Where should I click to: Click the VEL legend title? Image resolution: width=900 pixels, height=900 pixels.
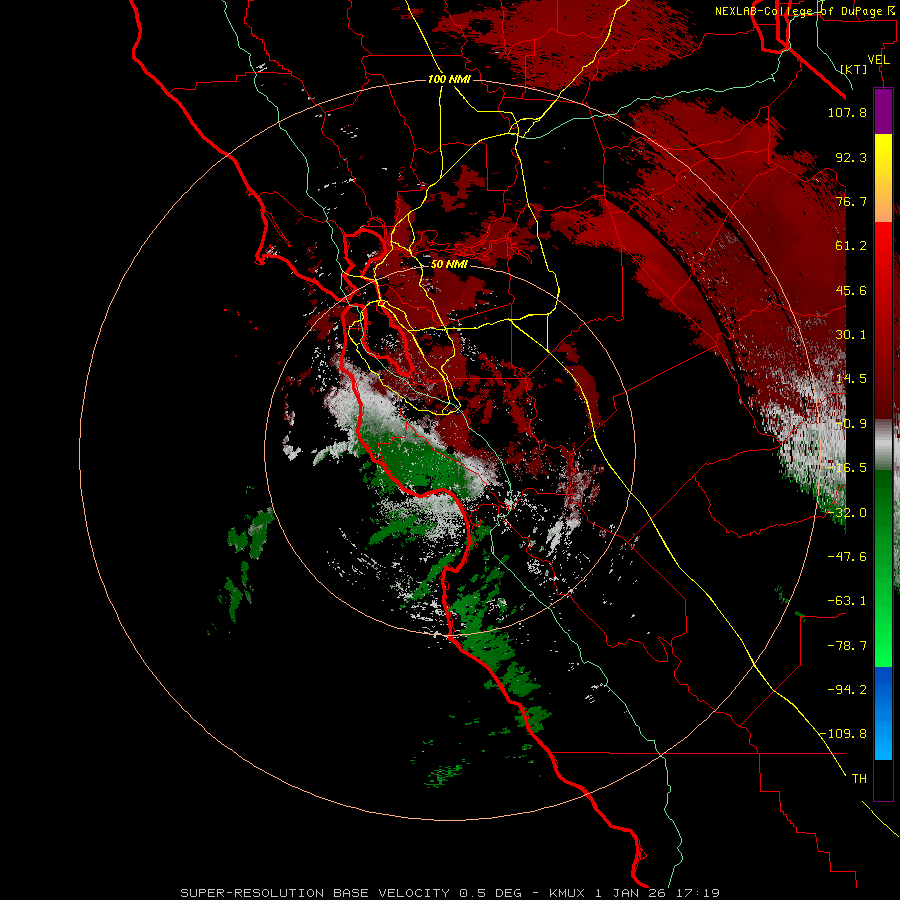878,60
